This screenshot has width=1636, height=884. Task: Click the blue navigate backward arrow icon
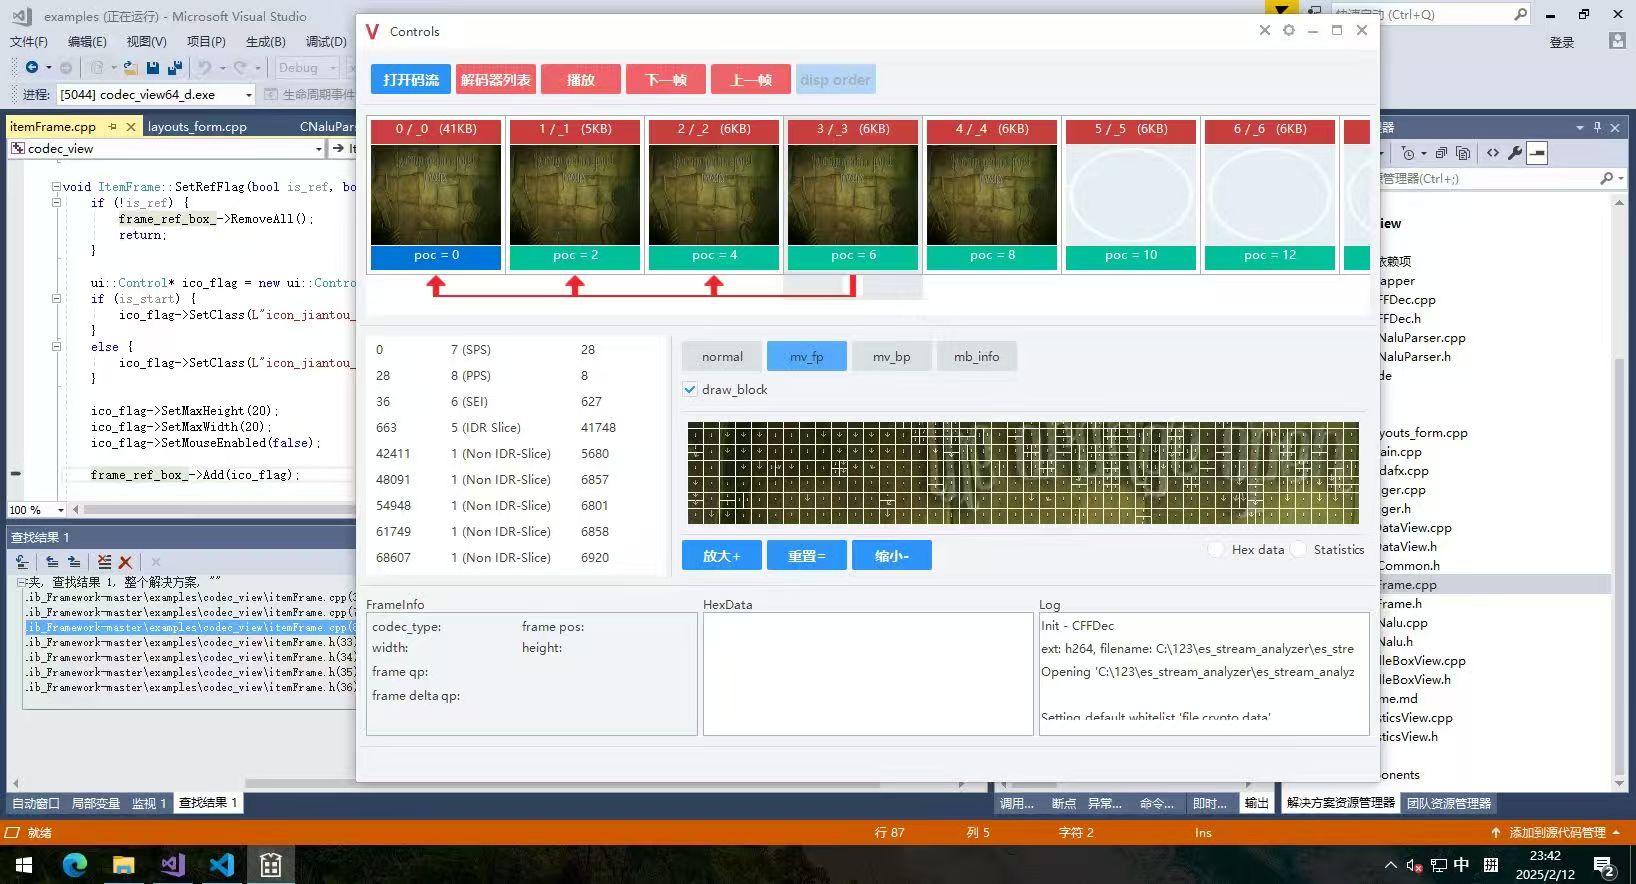32,68
